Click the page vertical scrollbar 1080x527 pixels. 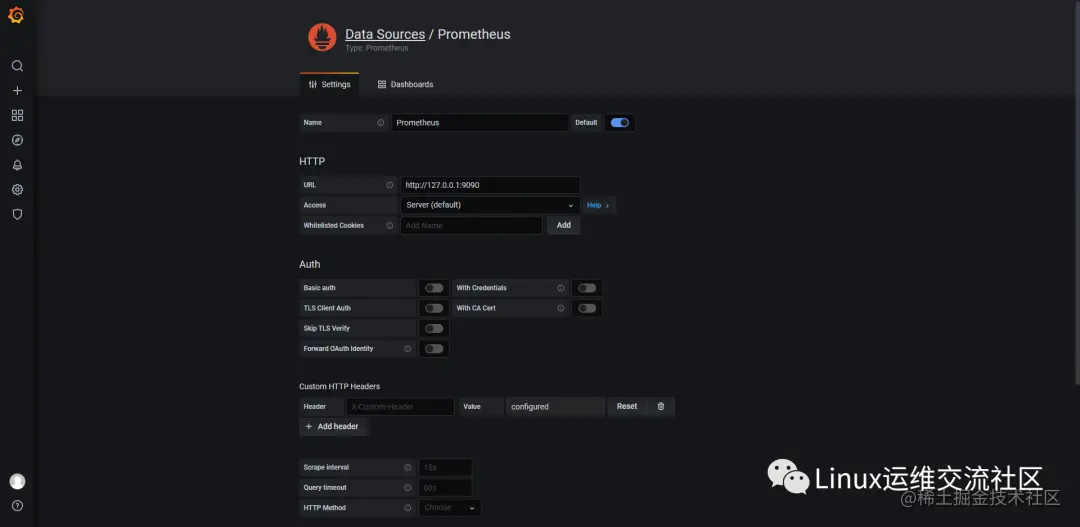click(1077, 193)
